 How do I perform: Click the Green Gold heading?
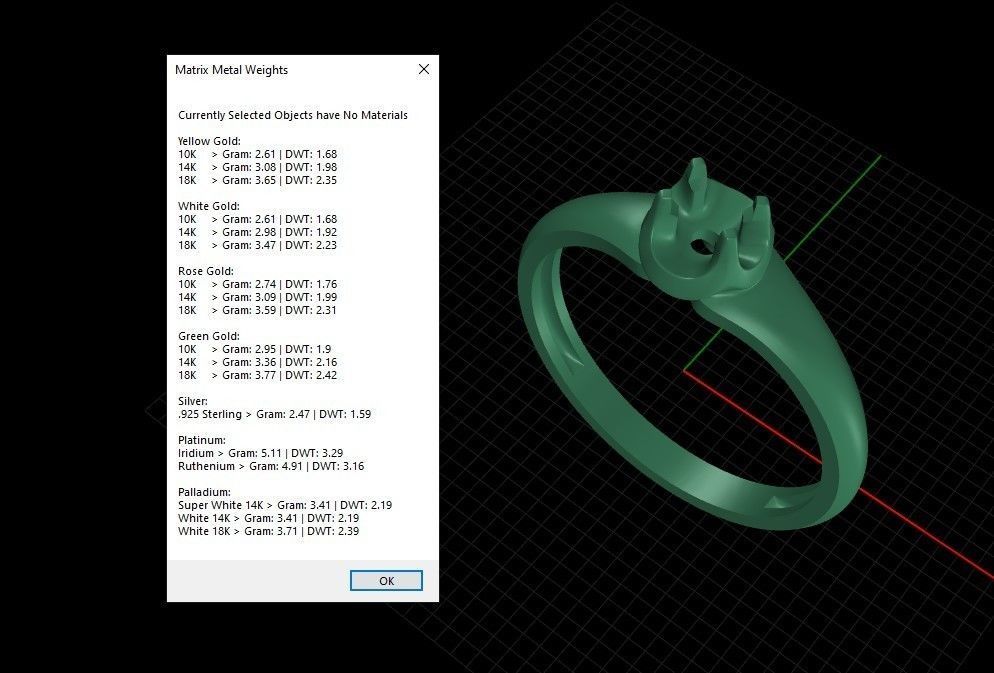[x=209, y=336]
